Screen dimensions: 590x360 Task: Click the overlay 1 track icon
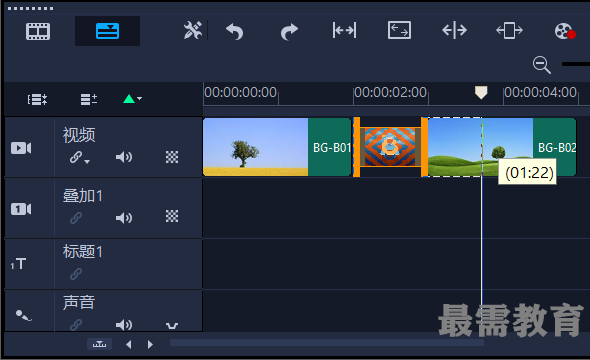(21, 209)
